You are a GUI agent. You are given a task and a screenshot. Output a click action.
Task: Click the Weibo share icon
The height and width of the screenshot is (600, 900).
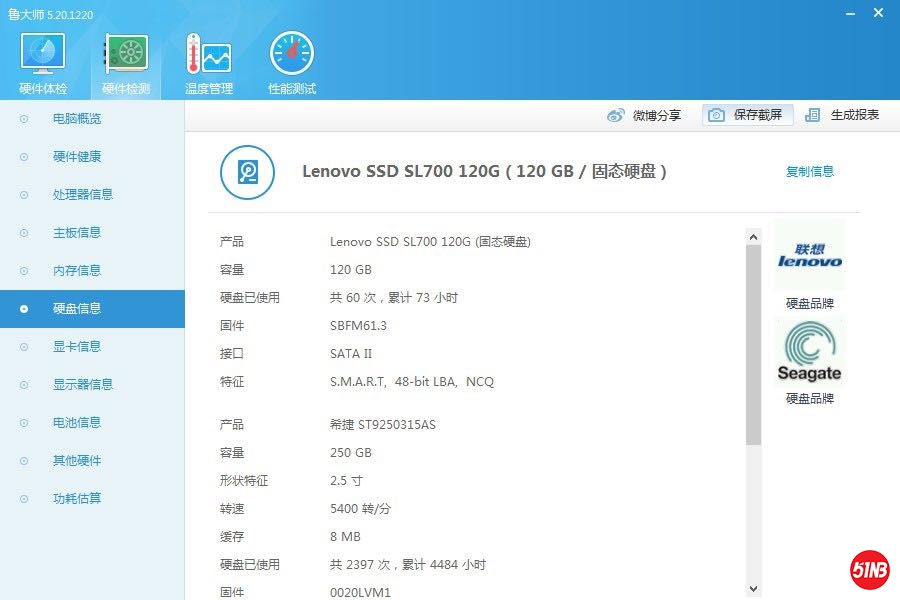coord(615,115)
